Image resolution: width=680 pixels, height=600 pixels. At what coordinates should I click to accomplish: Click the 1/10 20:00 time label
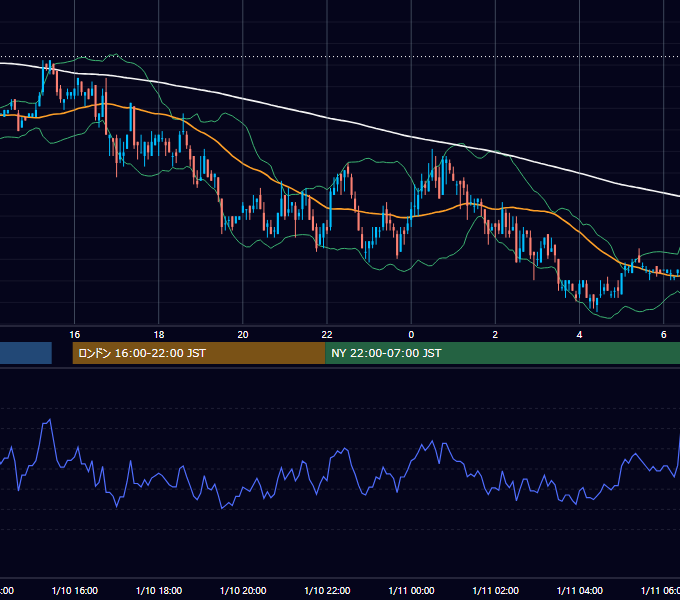pos(243,590)
